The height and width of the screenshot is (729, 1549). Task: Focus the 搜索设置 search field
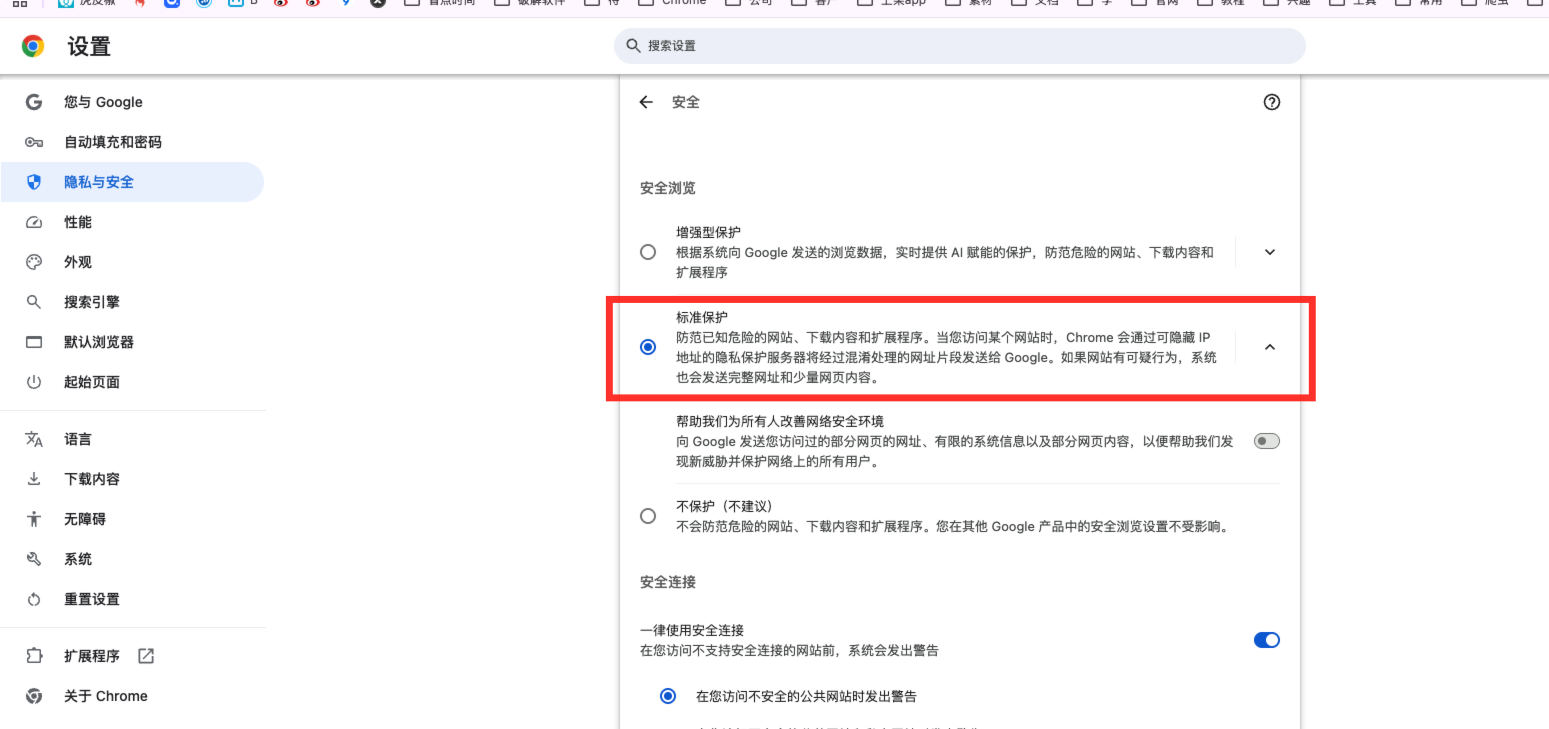point(960,46)
